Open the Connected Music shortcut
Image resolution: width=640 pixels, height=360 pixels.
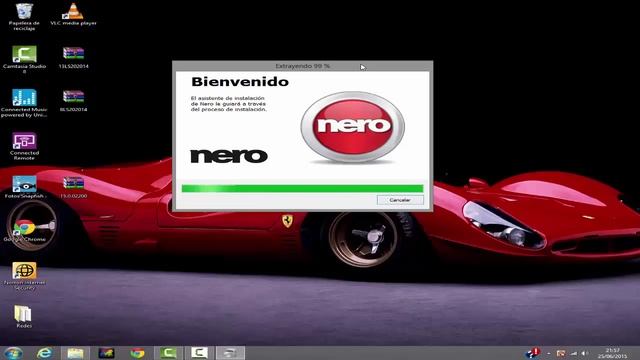tap(24, 103)
